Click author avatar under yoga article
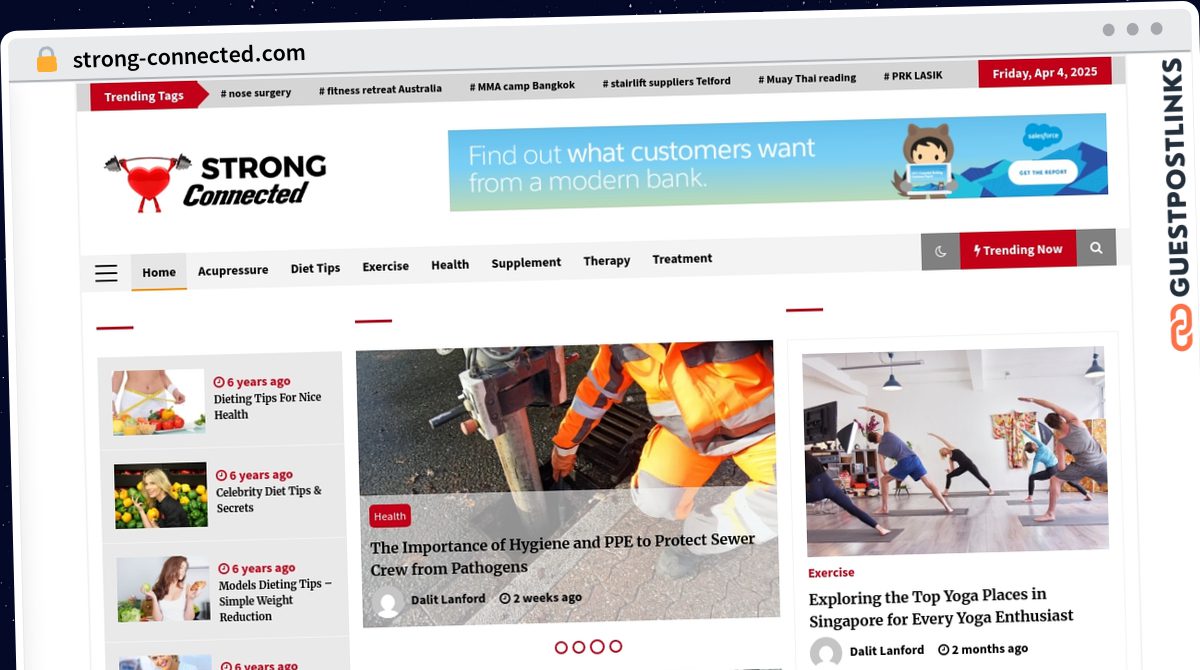1200x670 pixels. pos(826,653)
